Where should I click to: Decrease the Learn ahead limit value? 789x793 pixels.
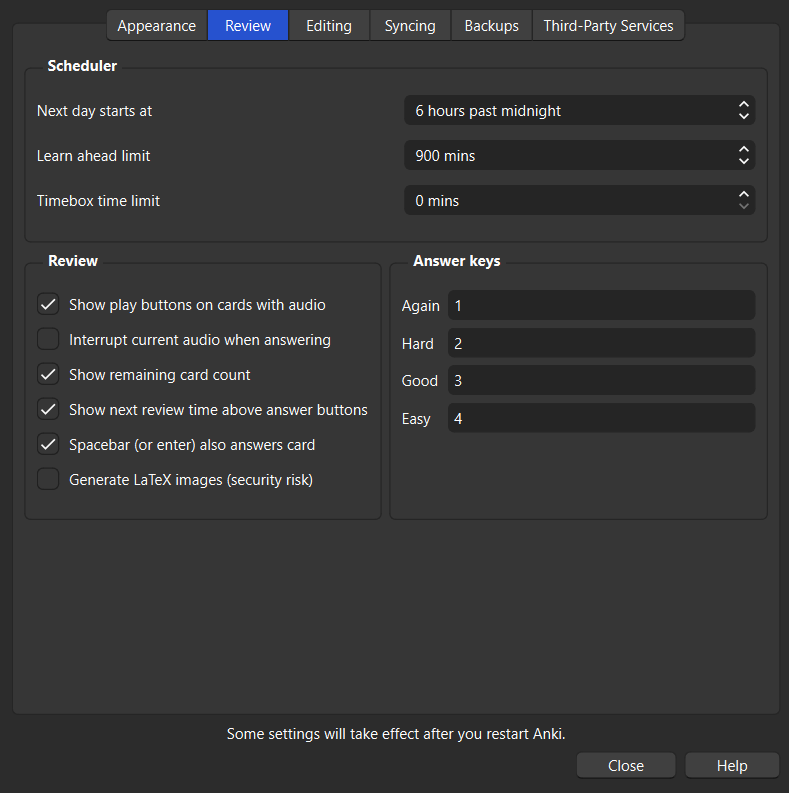(743, 161)
